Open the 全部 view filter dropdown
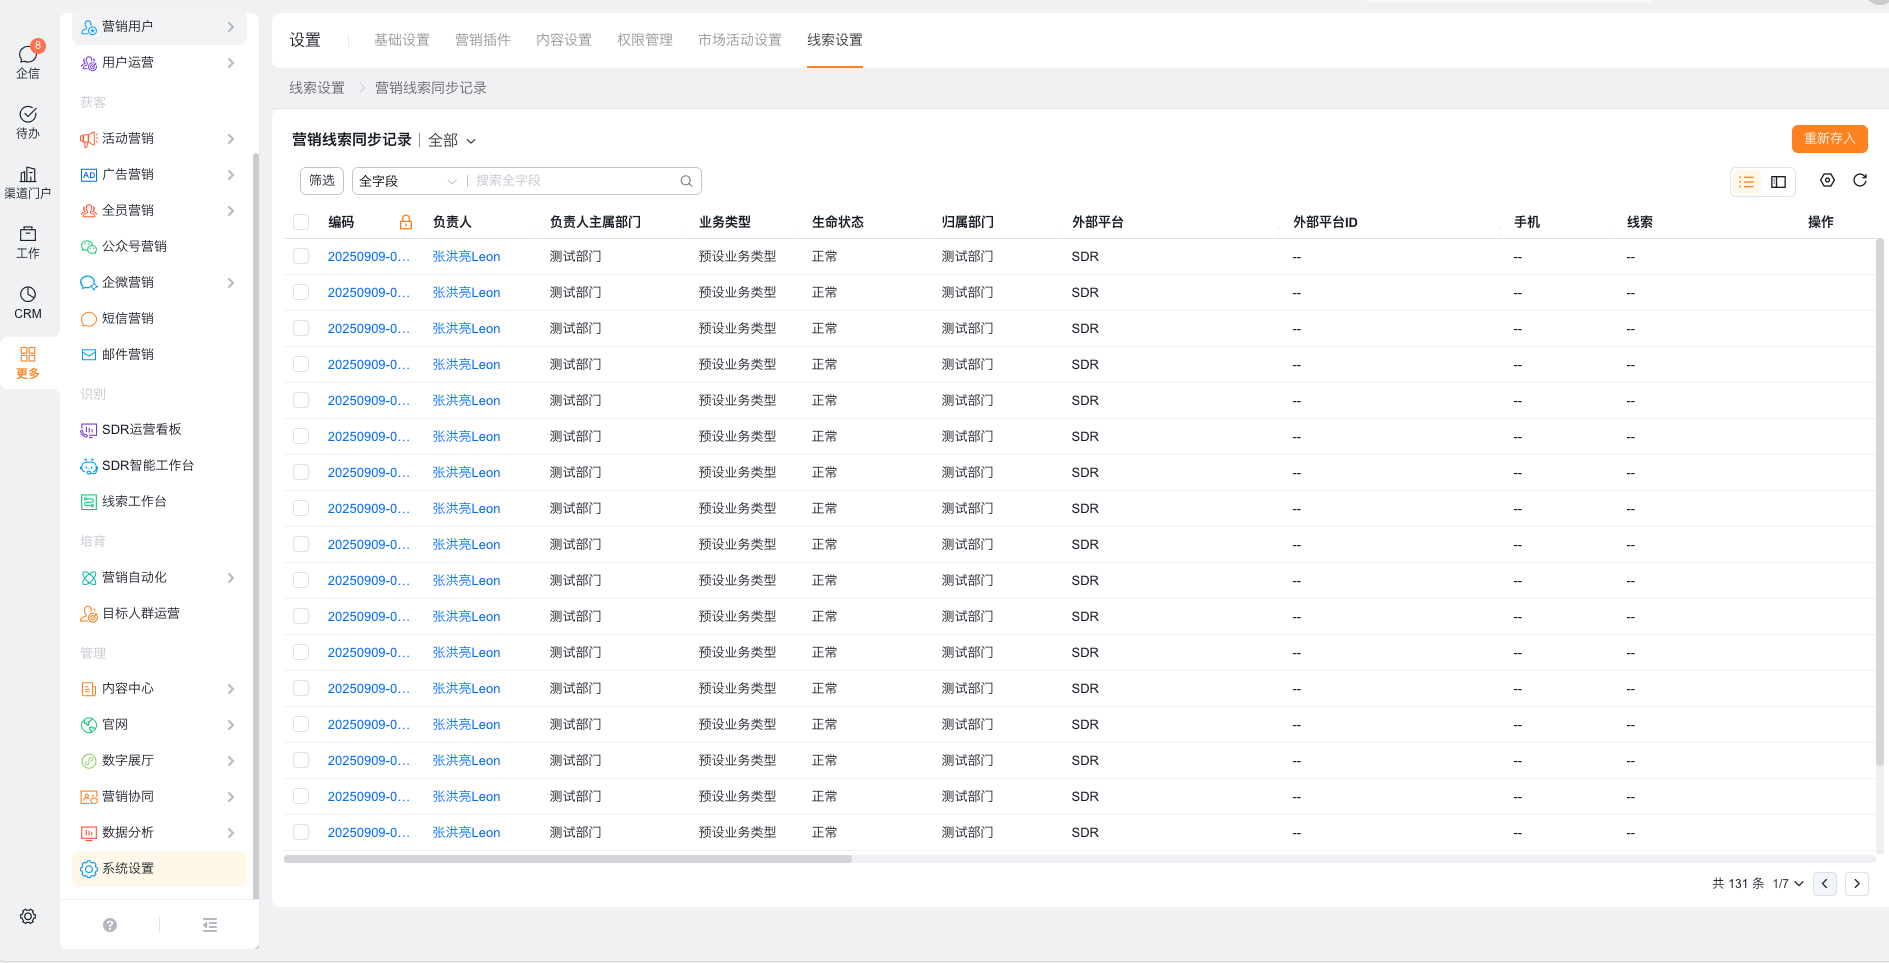 click(x=452, y=141)
